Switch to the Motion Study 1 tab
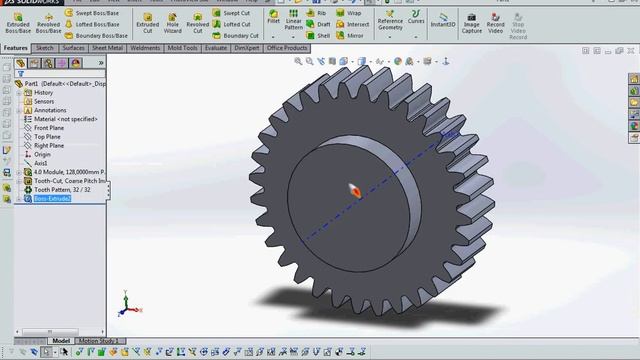Screen dimensions: 640x360 pyautogui.click(x=98, y=341)
